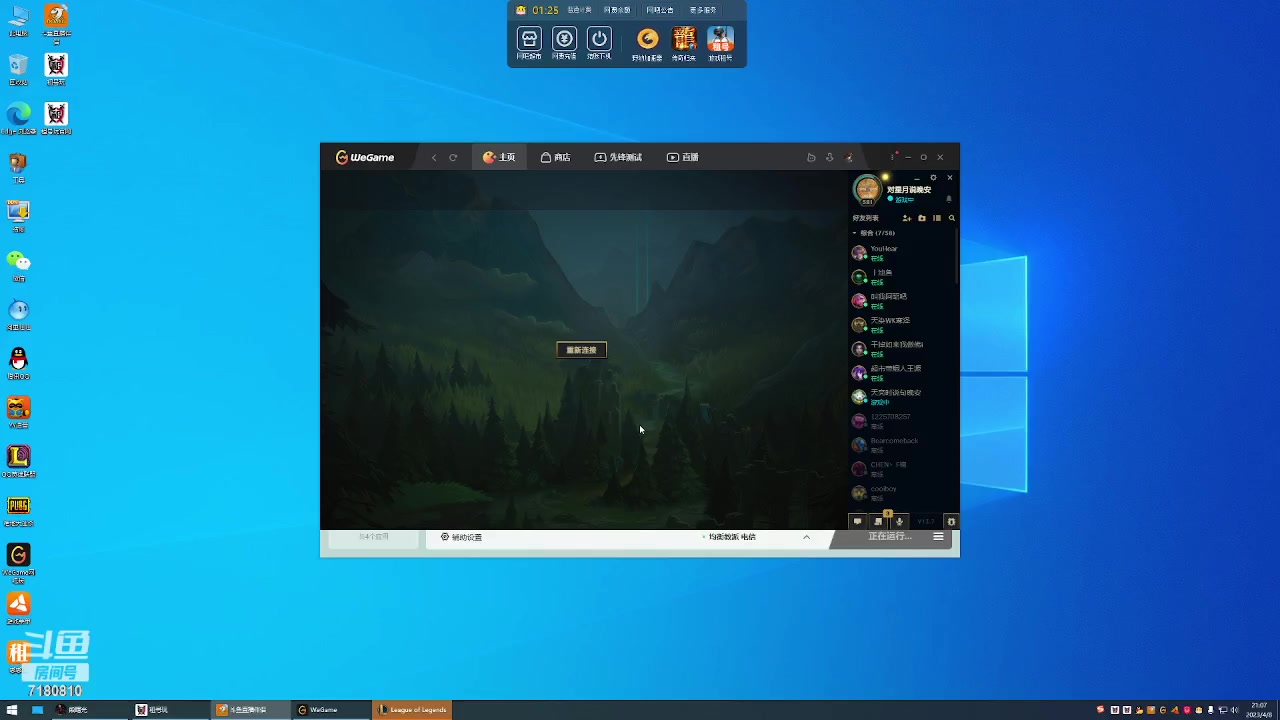1280x720 pixels.
Task: Click the download icon in the WeGame header
Action: pyautogui.click(x=829, y=157)
